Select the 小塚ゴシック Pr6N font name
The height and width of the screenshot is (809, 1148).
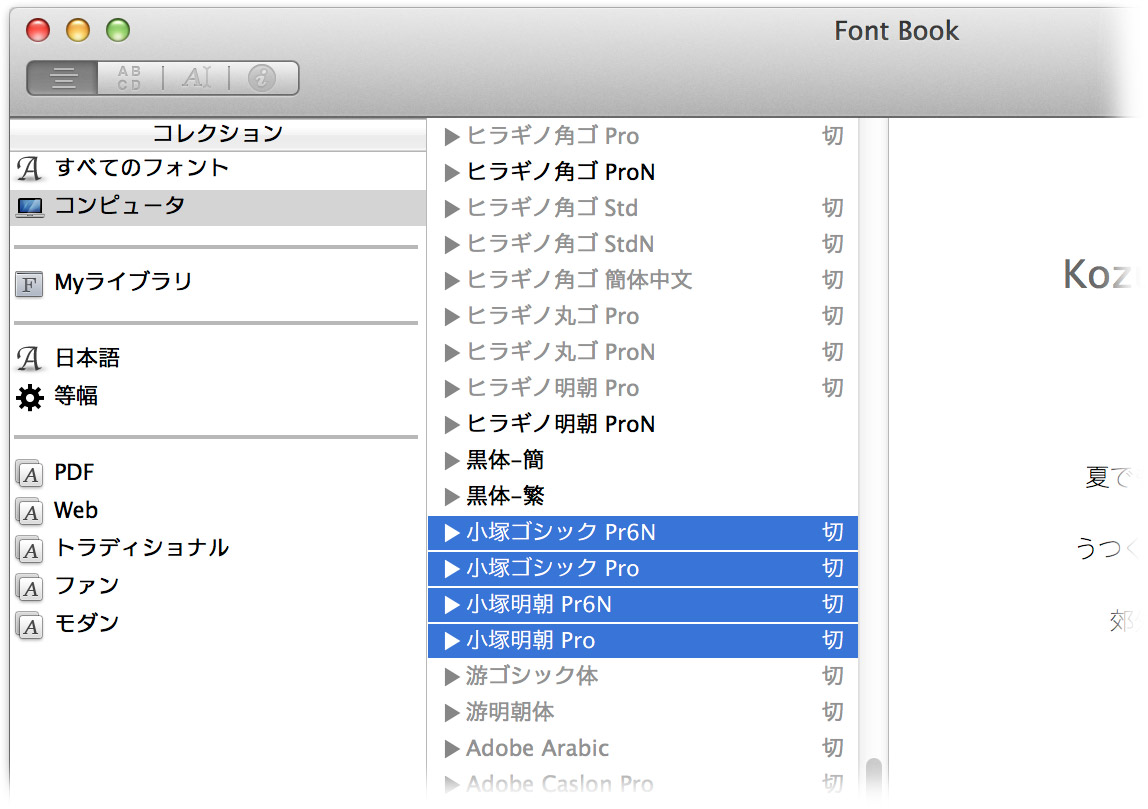click(561, 532)
